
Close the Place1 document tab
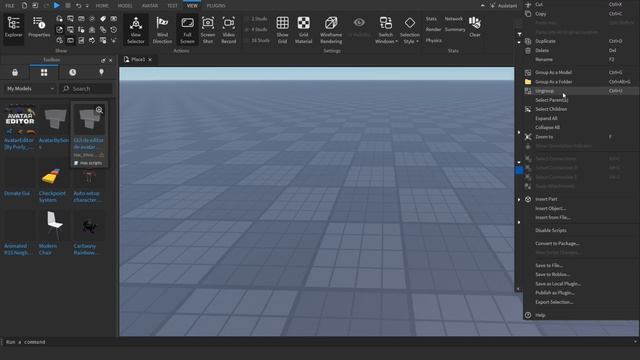click(x=150, y=60)
